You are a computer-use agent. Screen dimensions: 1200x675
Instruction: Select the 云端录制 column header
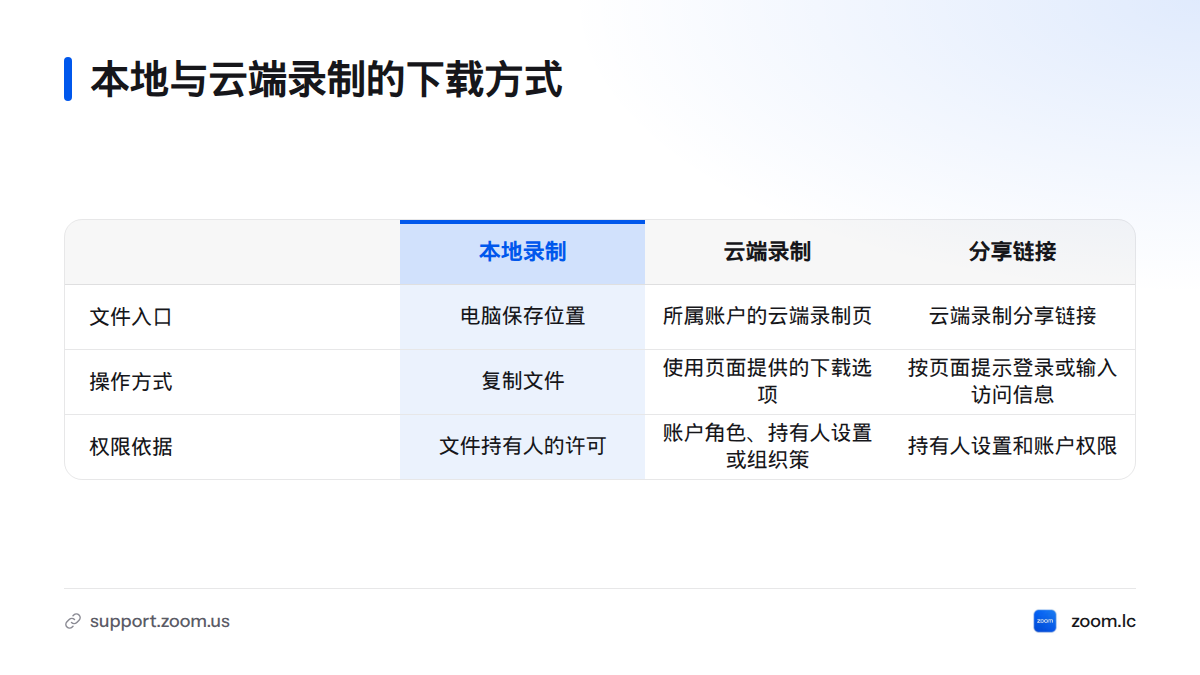click(x=767, y=252)
